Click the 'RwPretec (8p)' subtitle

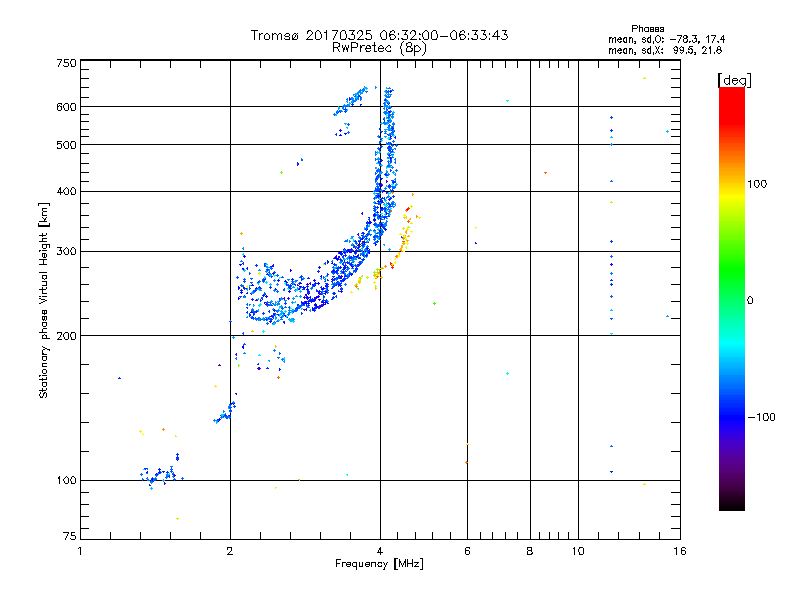tap(379, 48)
